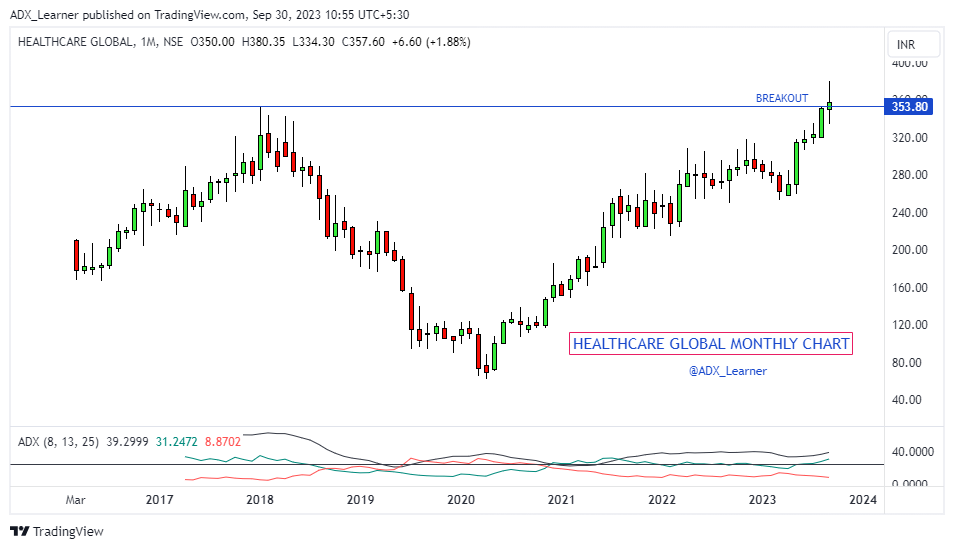Click the 40.0000 ADX axis label

tap(913, 452)
